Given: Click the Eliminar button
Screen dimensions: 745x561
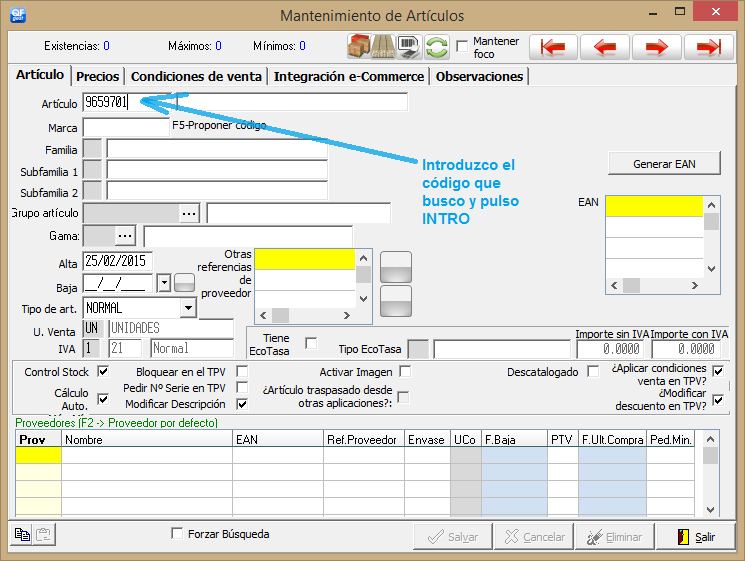Looking at the screenshot, I should (615, 537).
